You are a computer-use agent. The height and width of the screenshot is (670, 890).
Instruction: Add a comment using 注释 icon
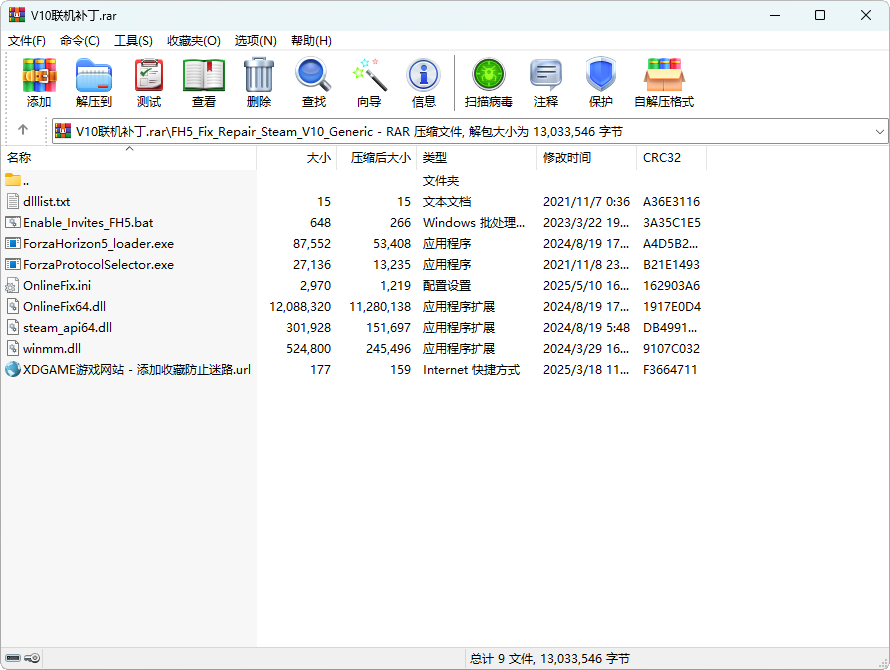point(546,82)
